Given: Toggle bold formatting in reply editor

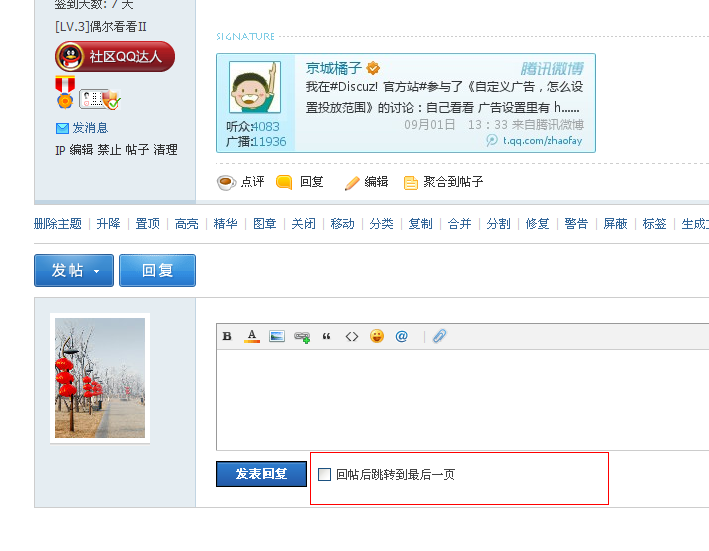Looking at the screenshot, I should coord(227,336).
